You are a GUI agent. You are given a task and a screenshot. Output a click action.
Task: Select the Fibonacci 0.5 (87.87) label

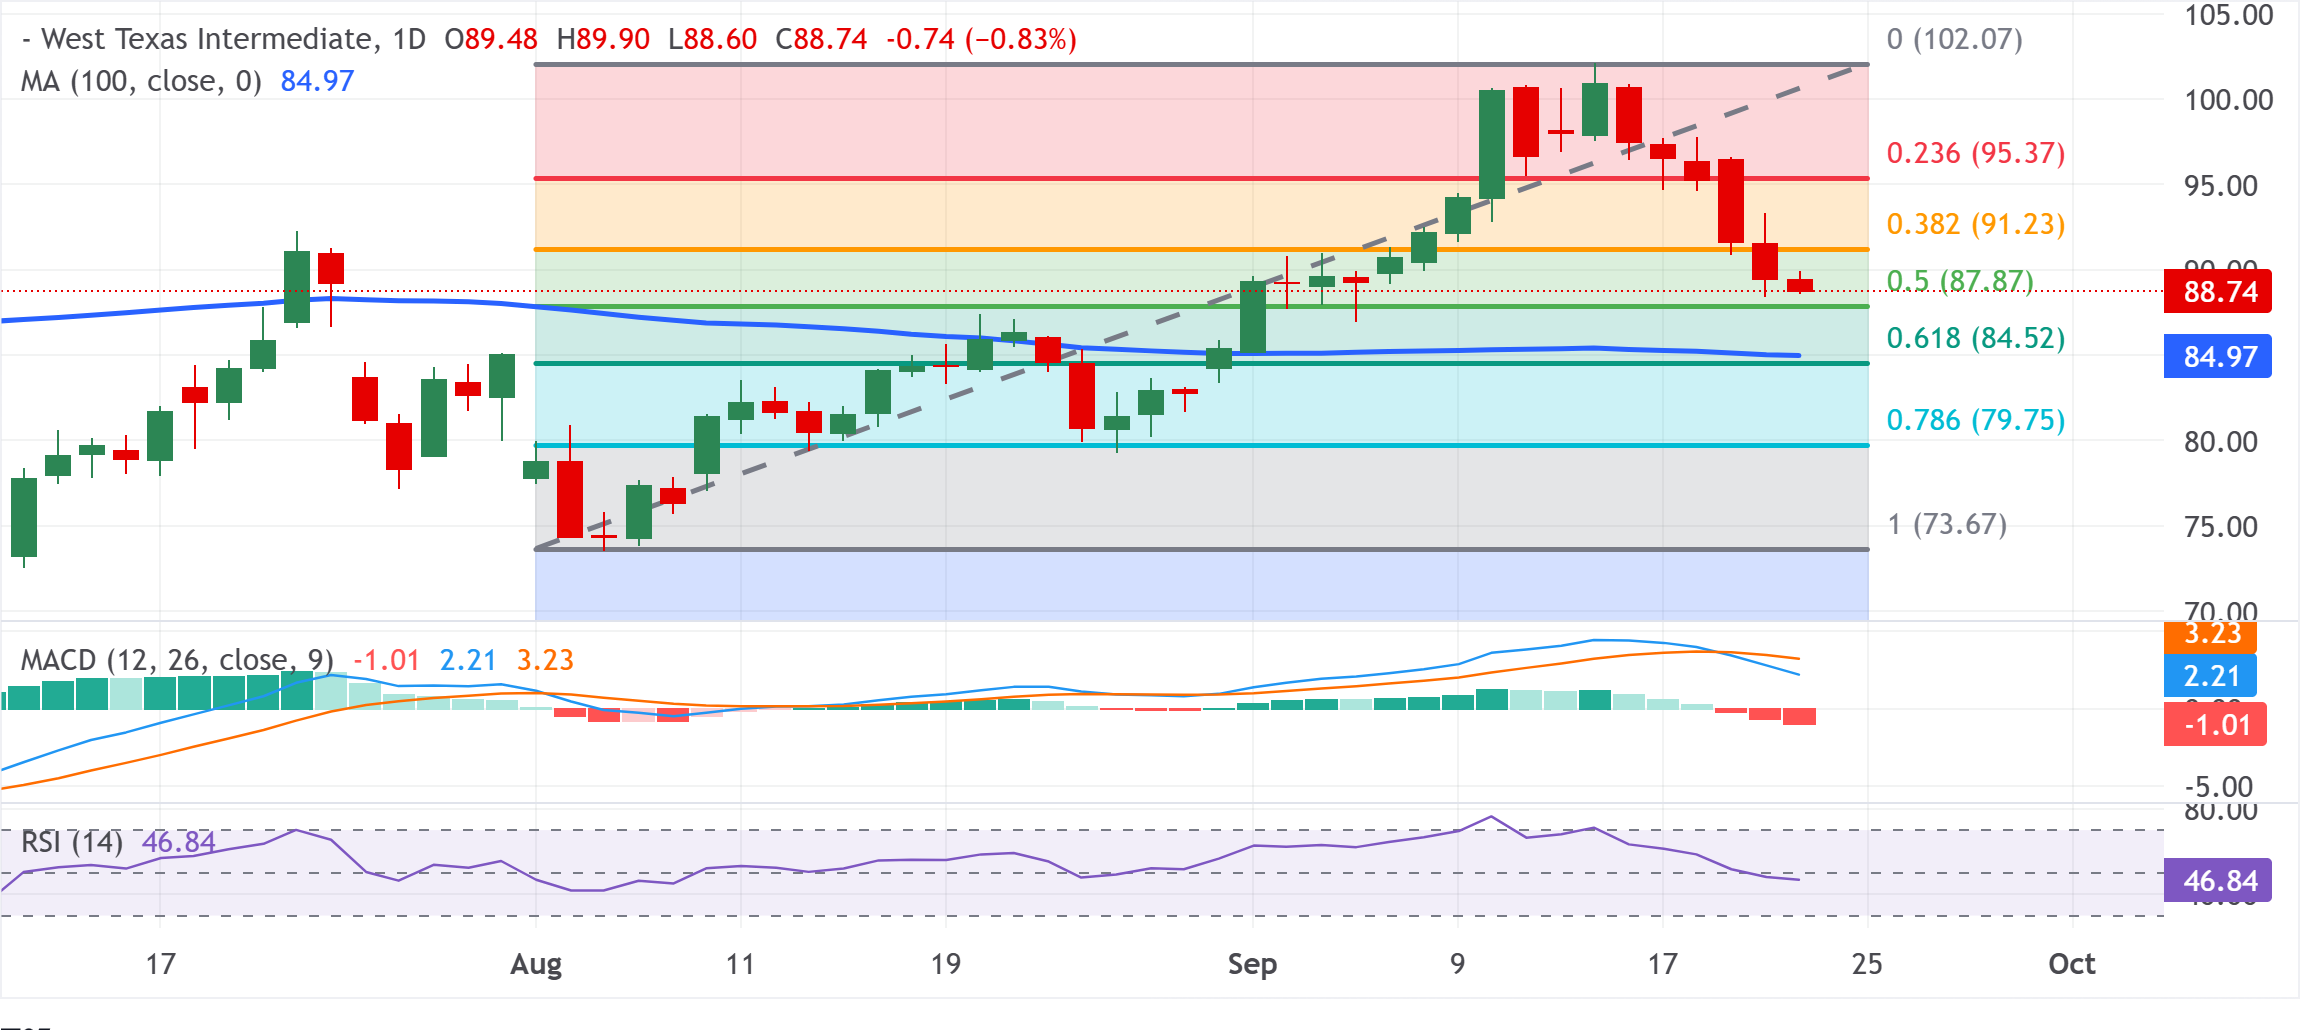(1960, 281)
